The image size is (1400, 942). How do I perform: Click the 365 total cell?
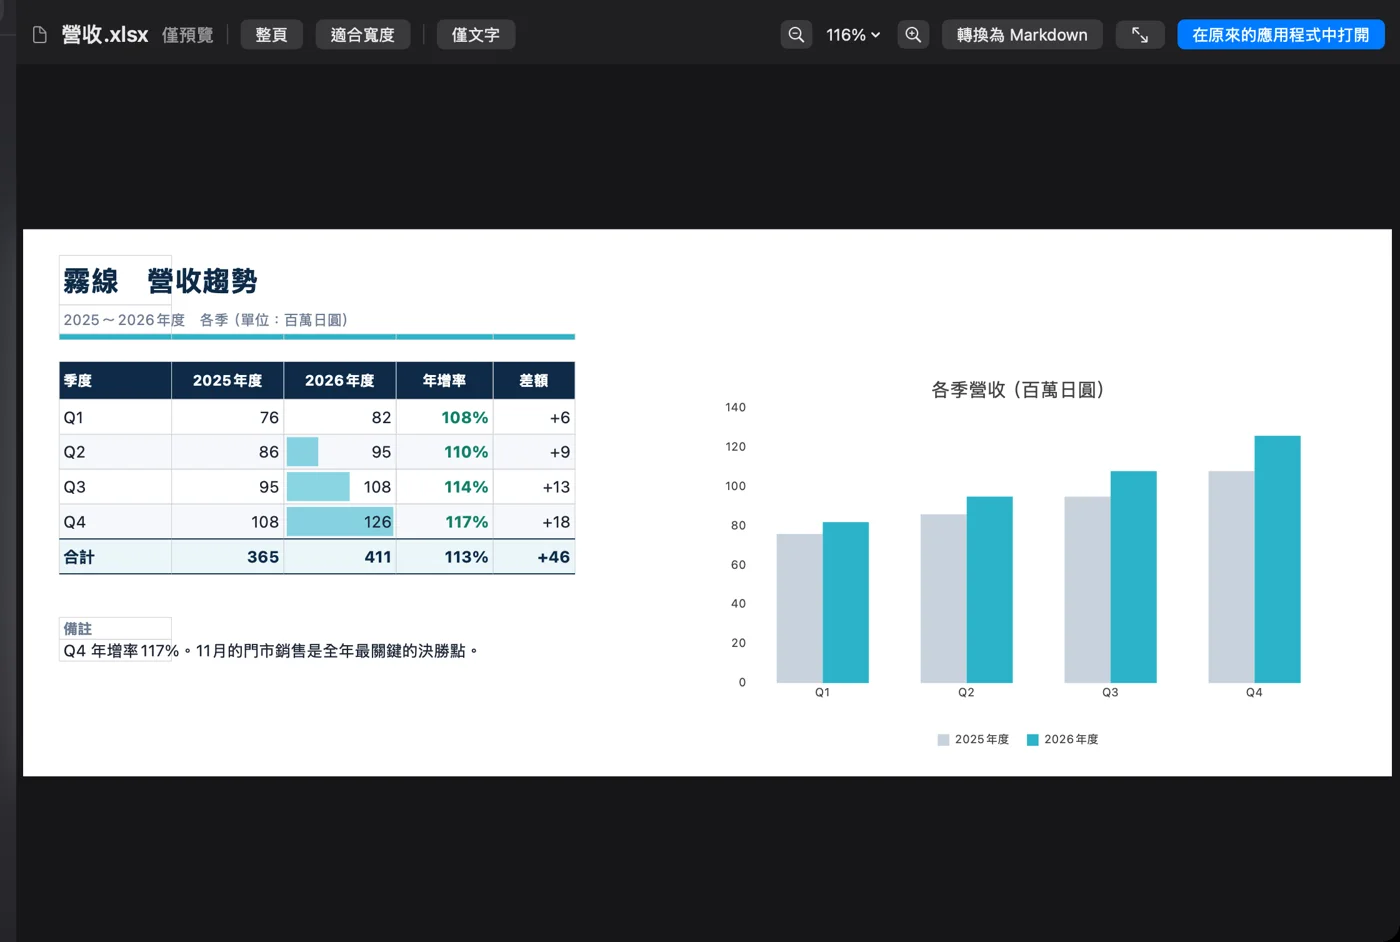[x=227, y=557]
